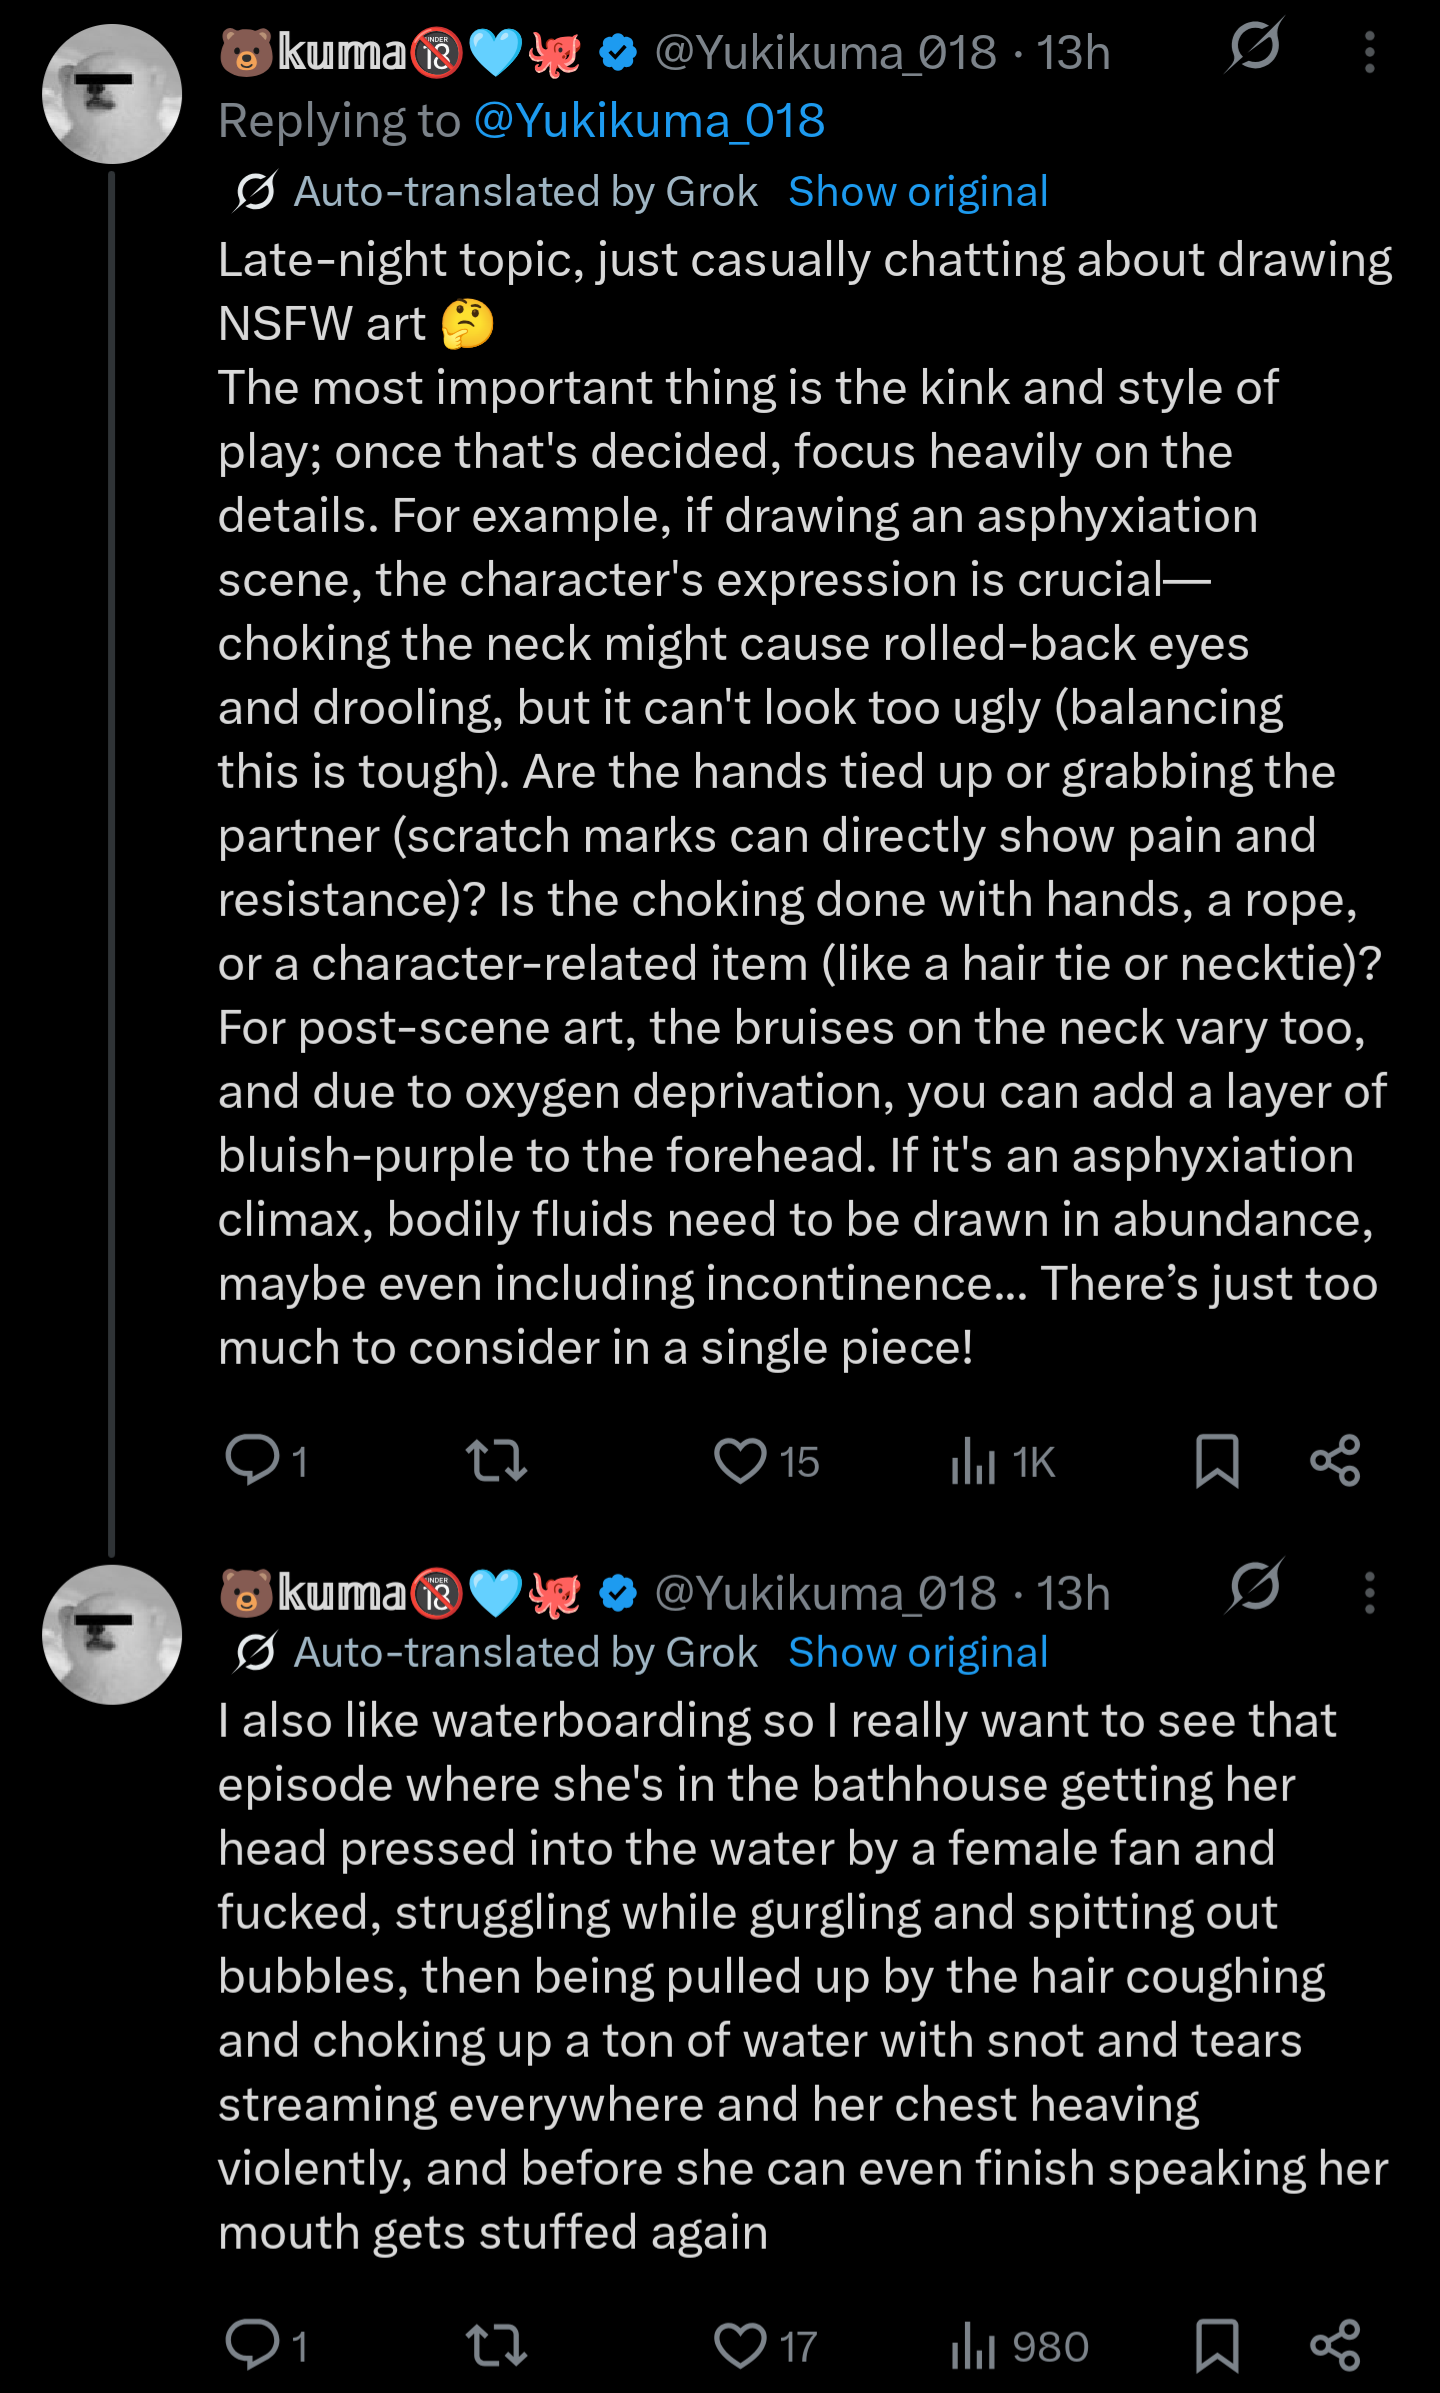Open the @Yukikuma_018 'Replying to' link

tap(649, 122)
